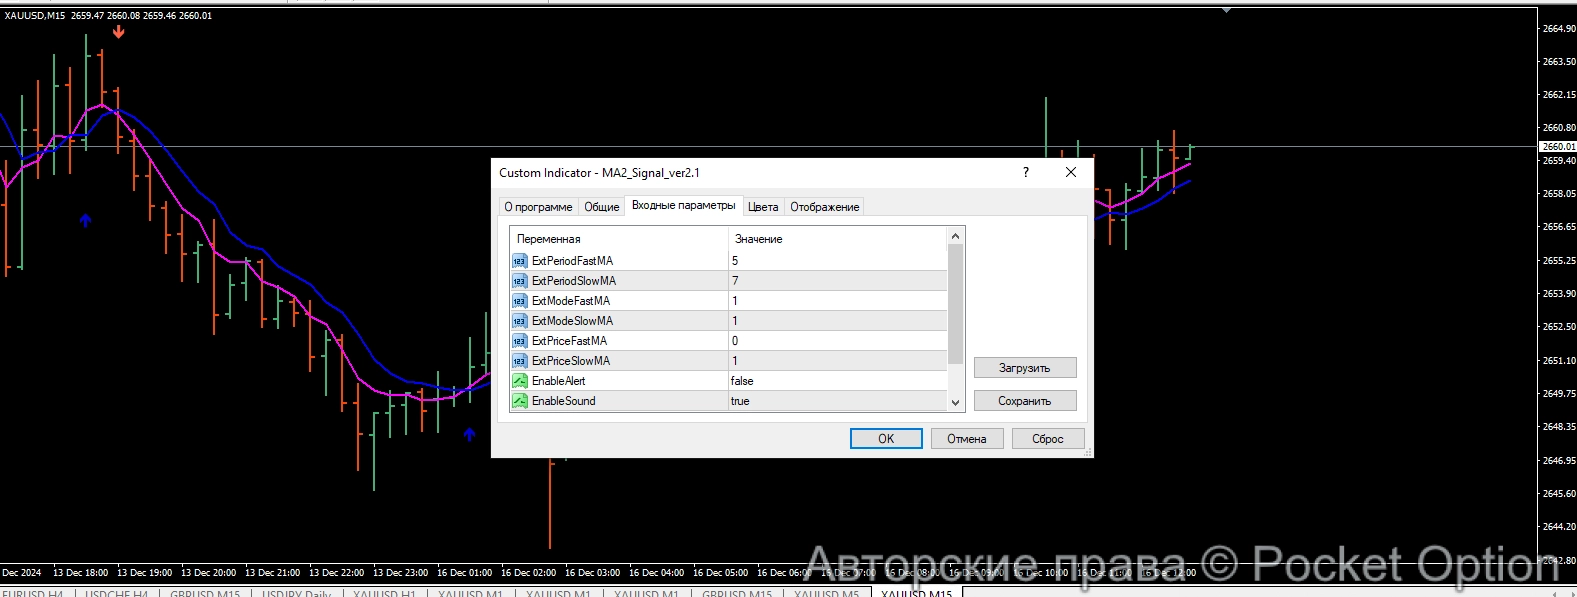Click the Загрузить button

point(1025,368)
